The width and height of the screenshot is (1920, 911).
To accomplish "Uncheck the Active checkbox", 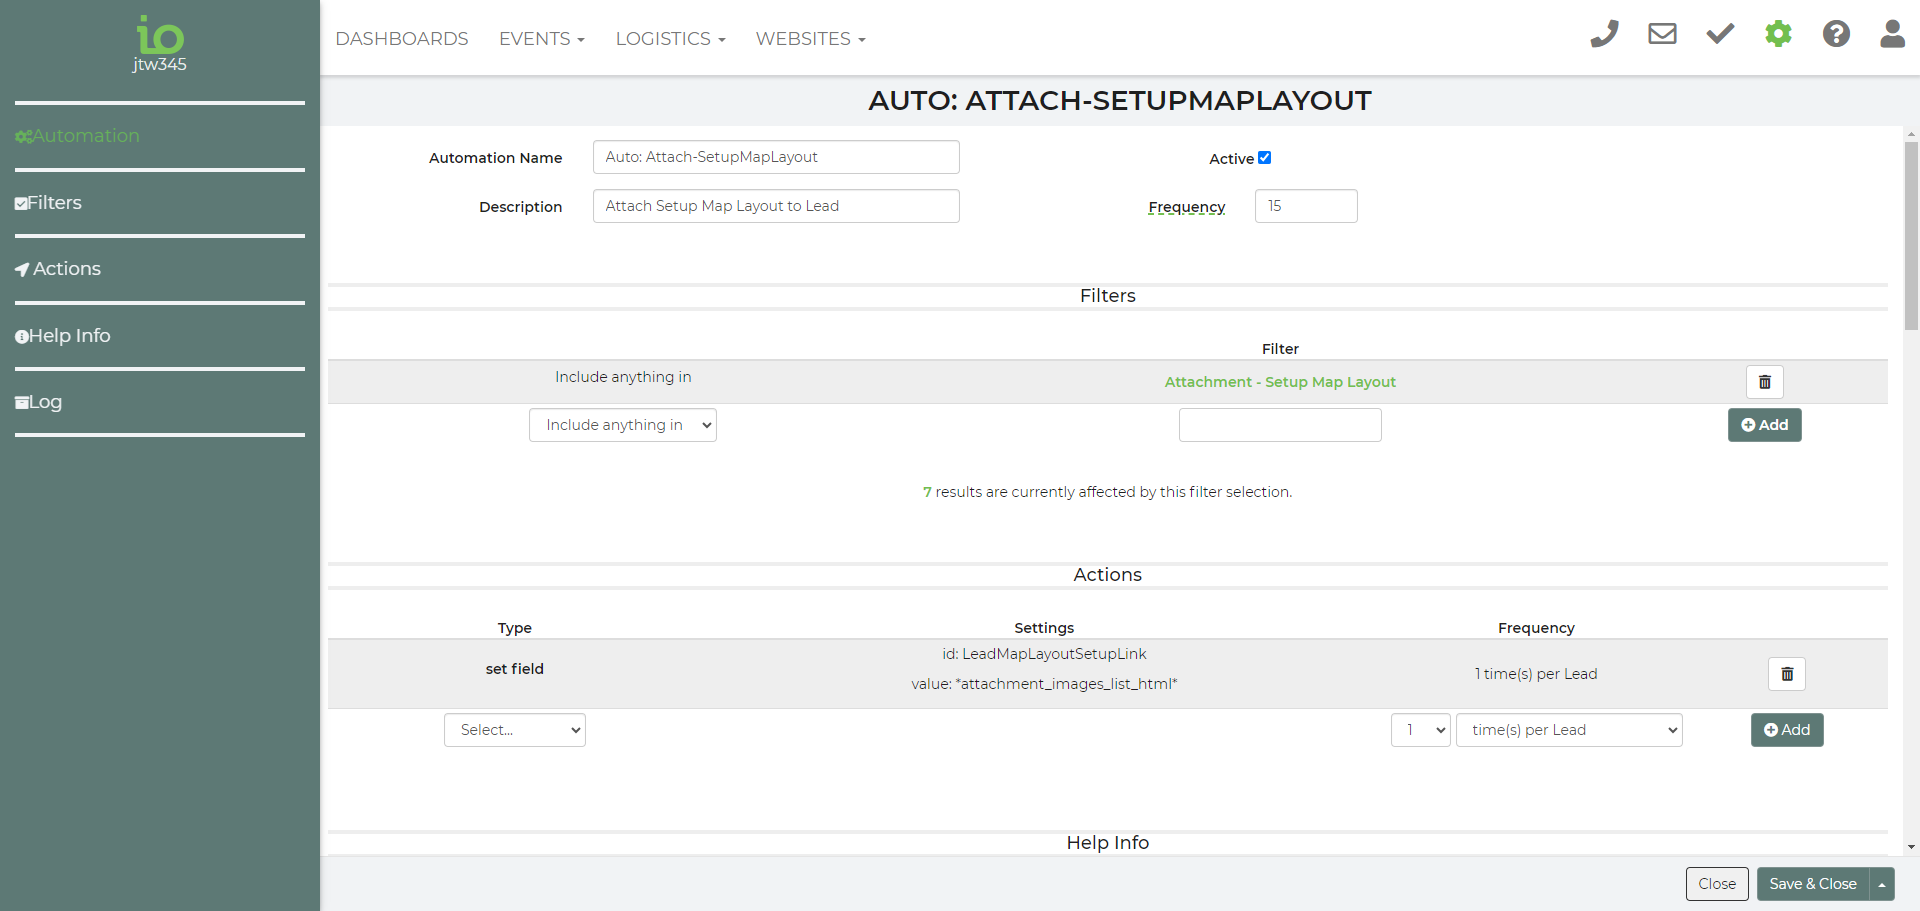I will [1264, 158].
